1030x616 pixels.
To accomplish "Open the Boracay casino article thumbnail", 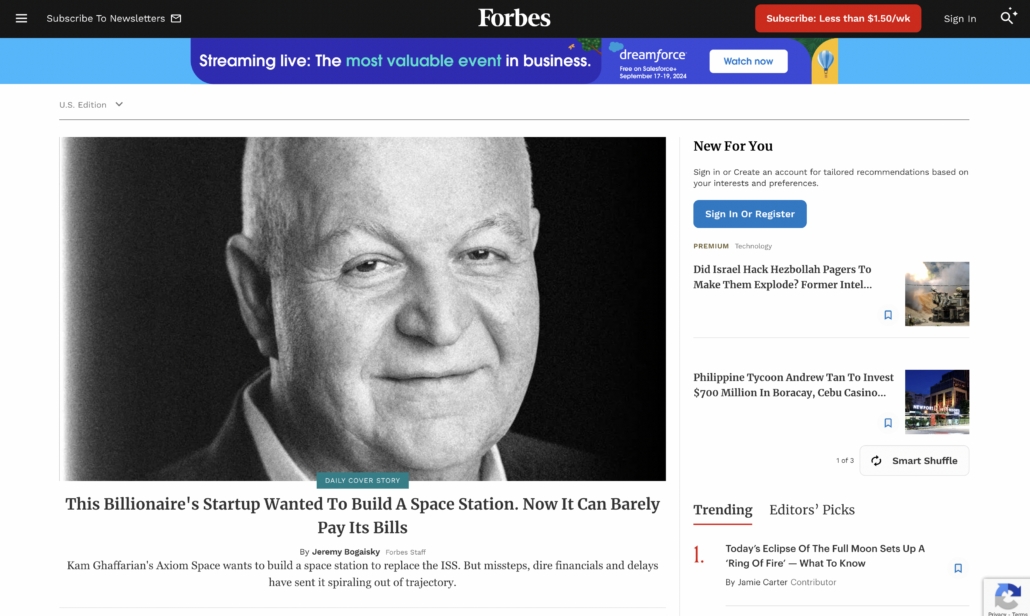I will click(x=936, y=401).
